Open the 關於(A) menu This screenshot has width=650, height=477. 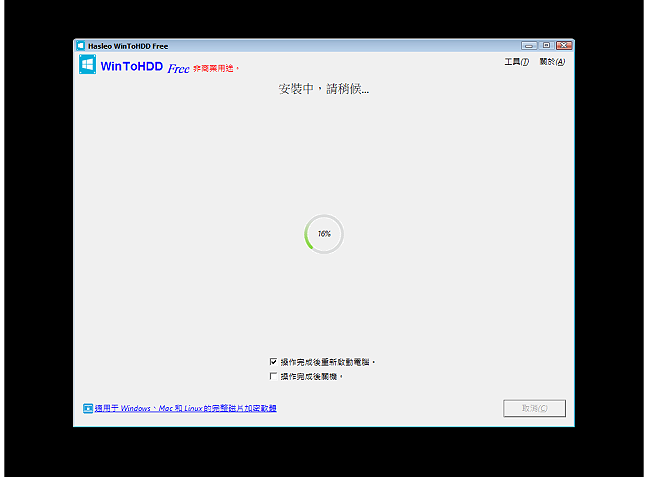(x=552, y=62)
